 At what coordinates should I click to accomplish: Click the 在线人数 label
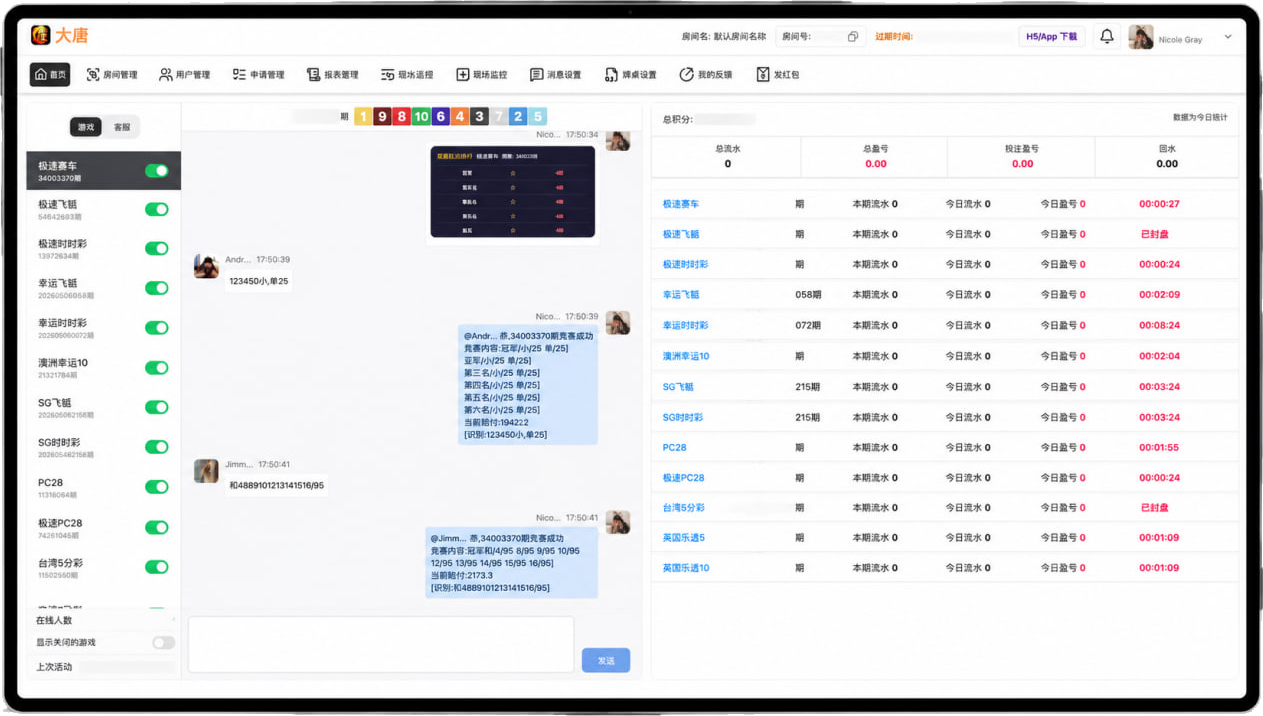[54, 621]
